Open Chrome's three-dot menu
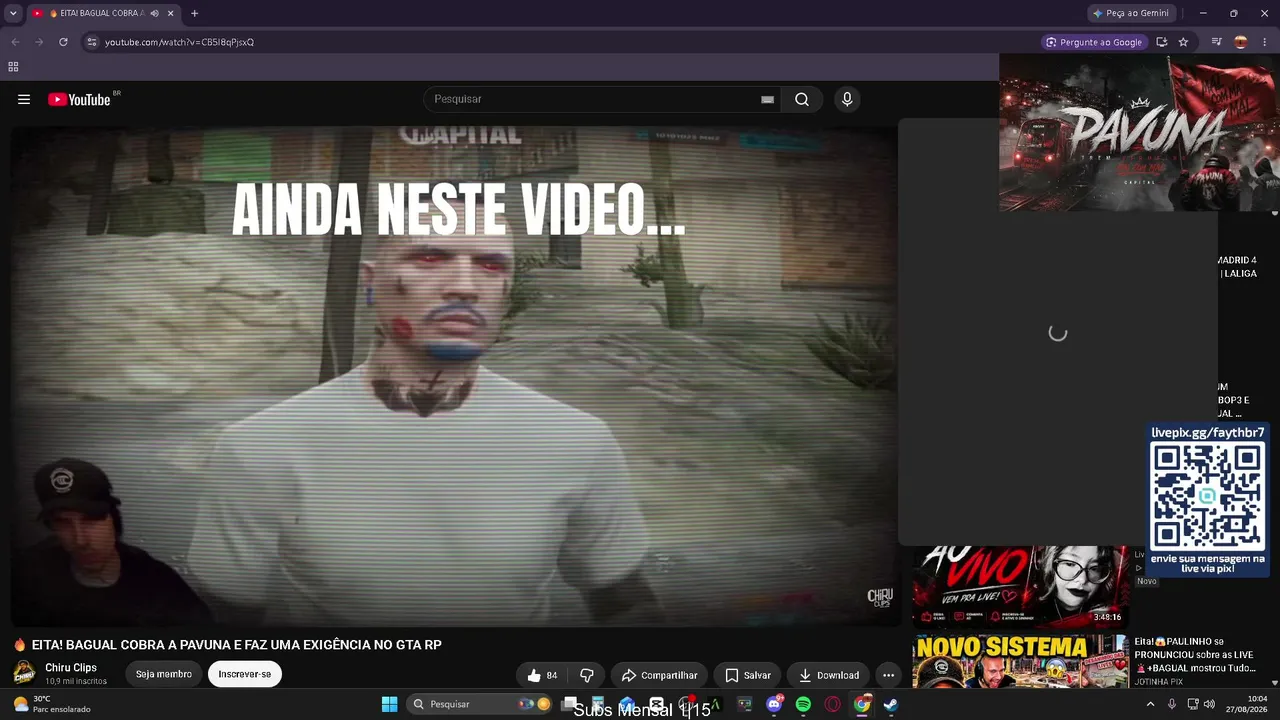 tap(1264, 42)
